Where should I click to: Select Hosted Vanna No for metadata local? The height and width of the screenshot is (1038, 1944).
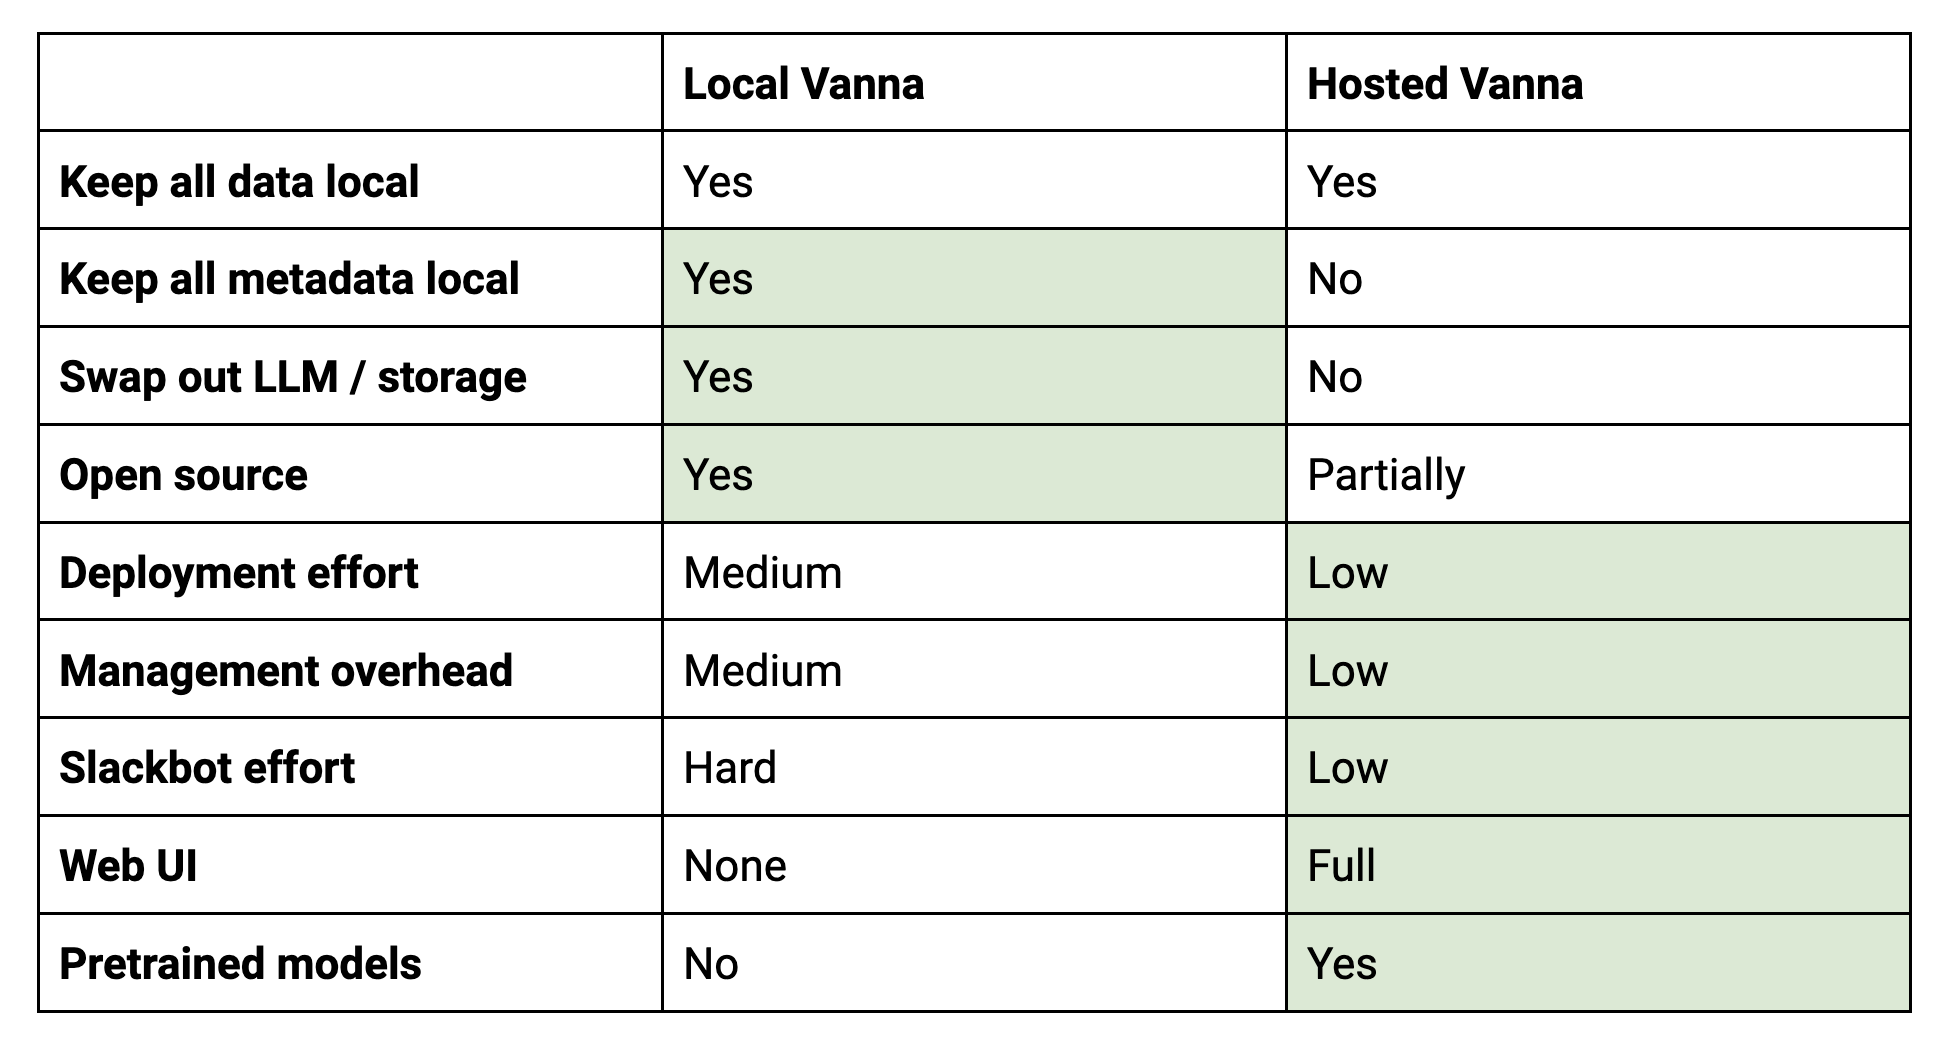tap(1598, 278)
